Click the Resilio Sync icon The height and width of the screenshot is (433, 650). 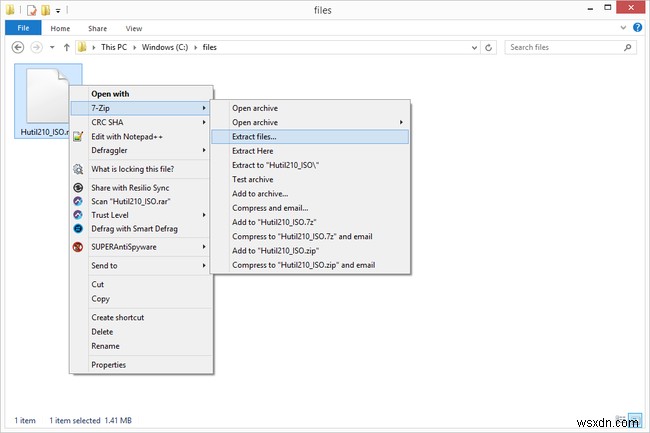pyautogui.click(x=77, y=187)
